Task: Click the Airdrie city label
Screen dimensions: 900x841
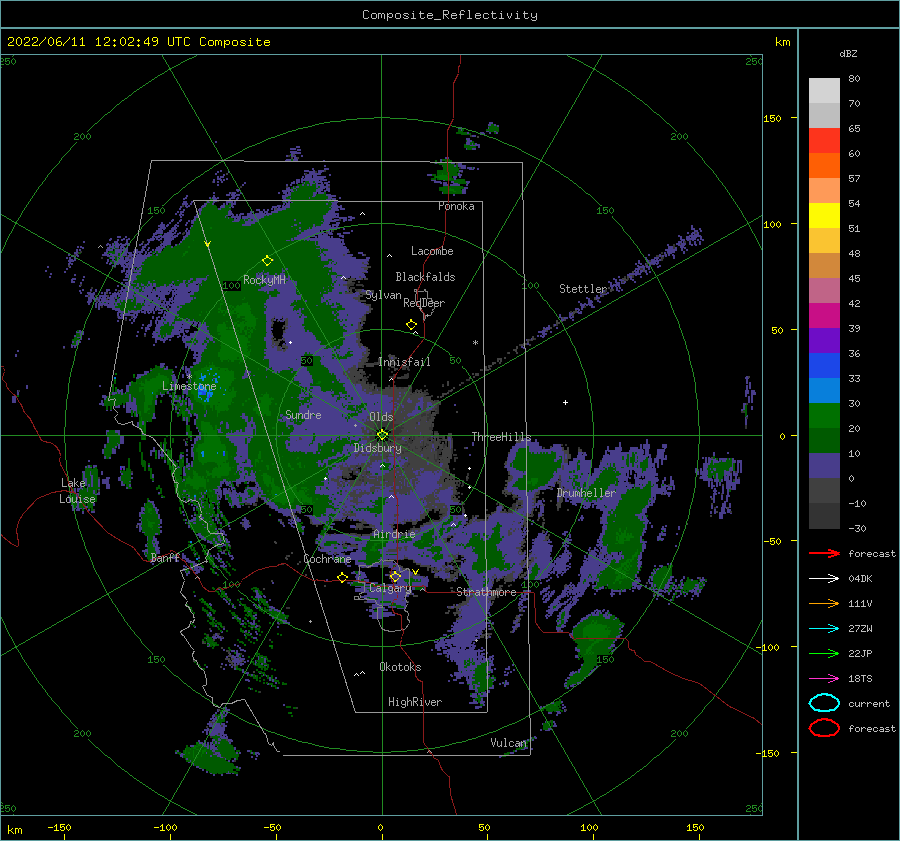Action: [394, 534]
